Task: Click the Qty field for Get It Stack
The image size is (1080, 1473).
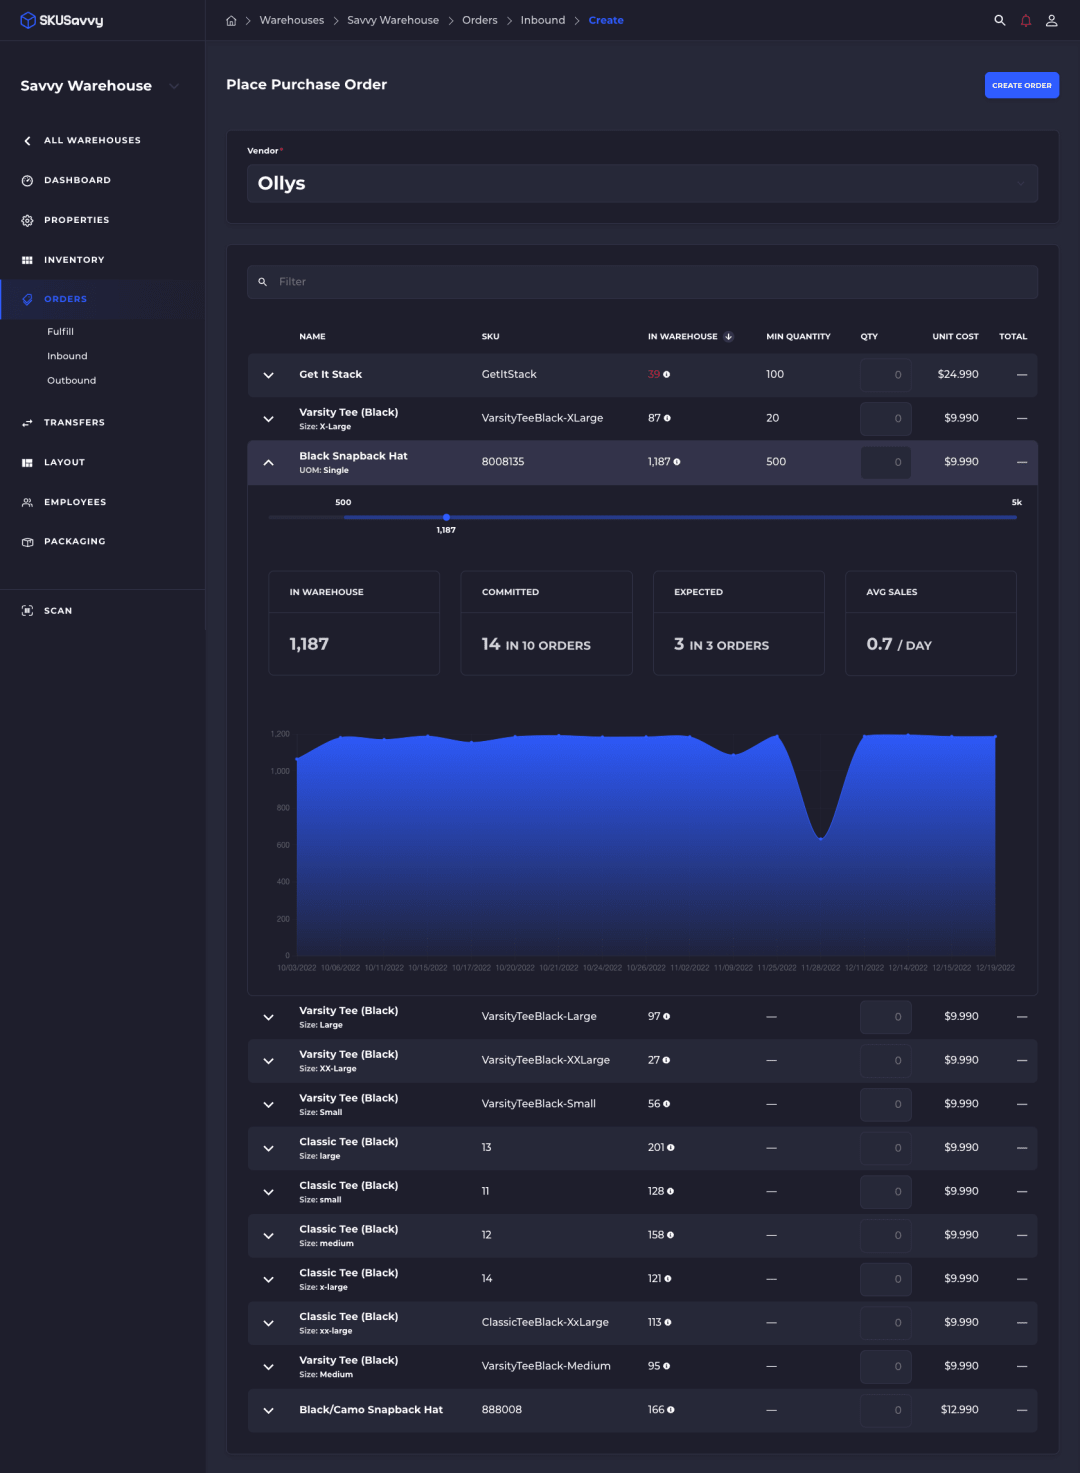Action: pos(885,375)
